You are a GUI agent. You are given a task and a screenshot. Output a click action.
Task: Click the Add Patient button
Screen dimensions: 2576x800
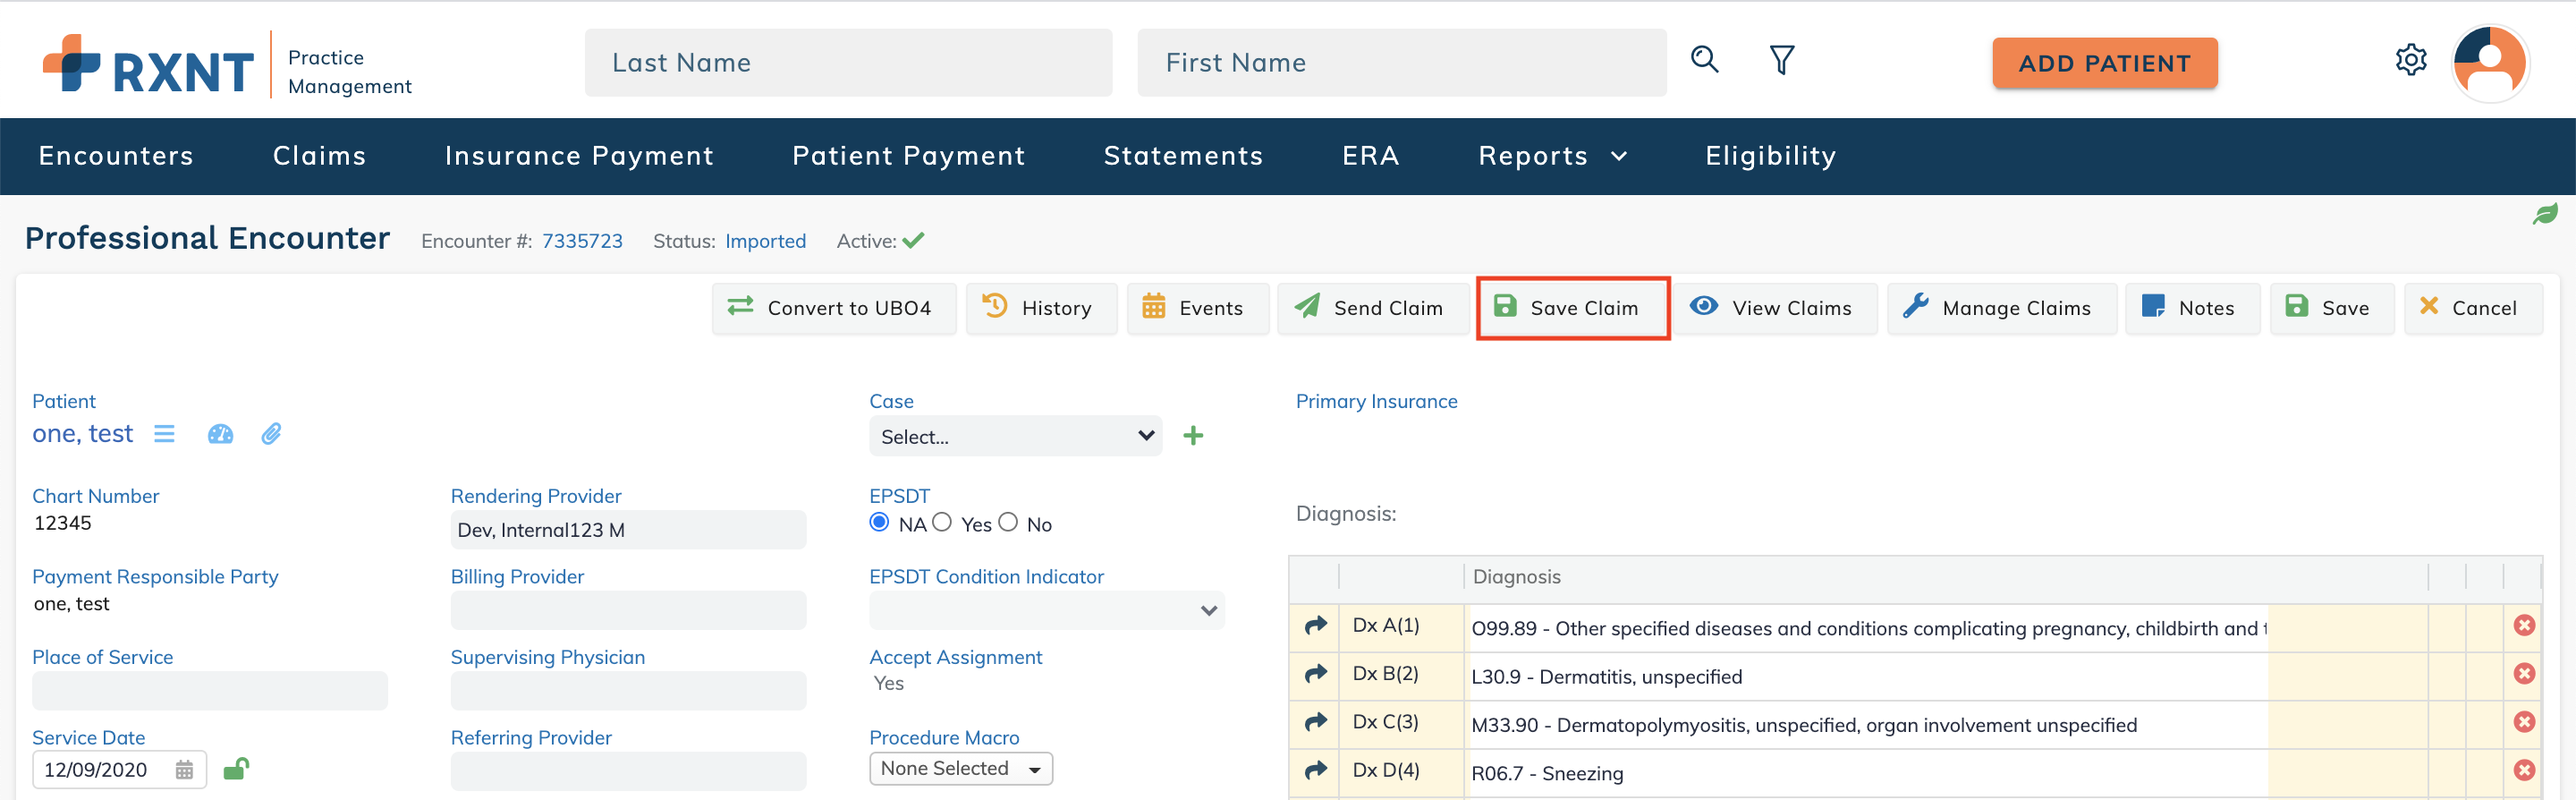pyautogui.click(x=2104, y=63)
